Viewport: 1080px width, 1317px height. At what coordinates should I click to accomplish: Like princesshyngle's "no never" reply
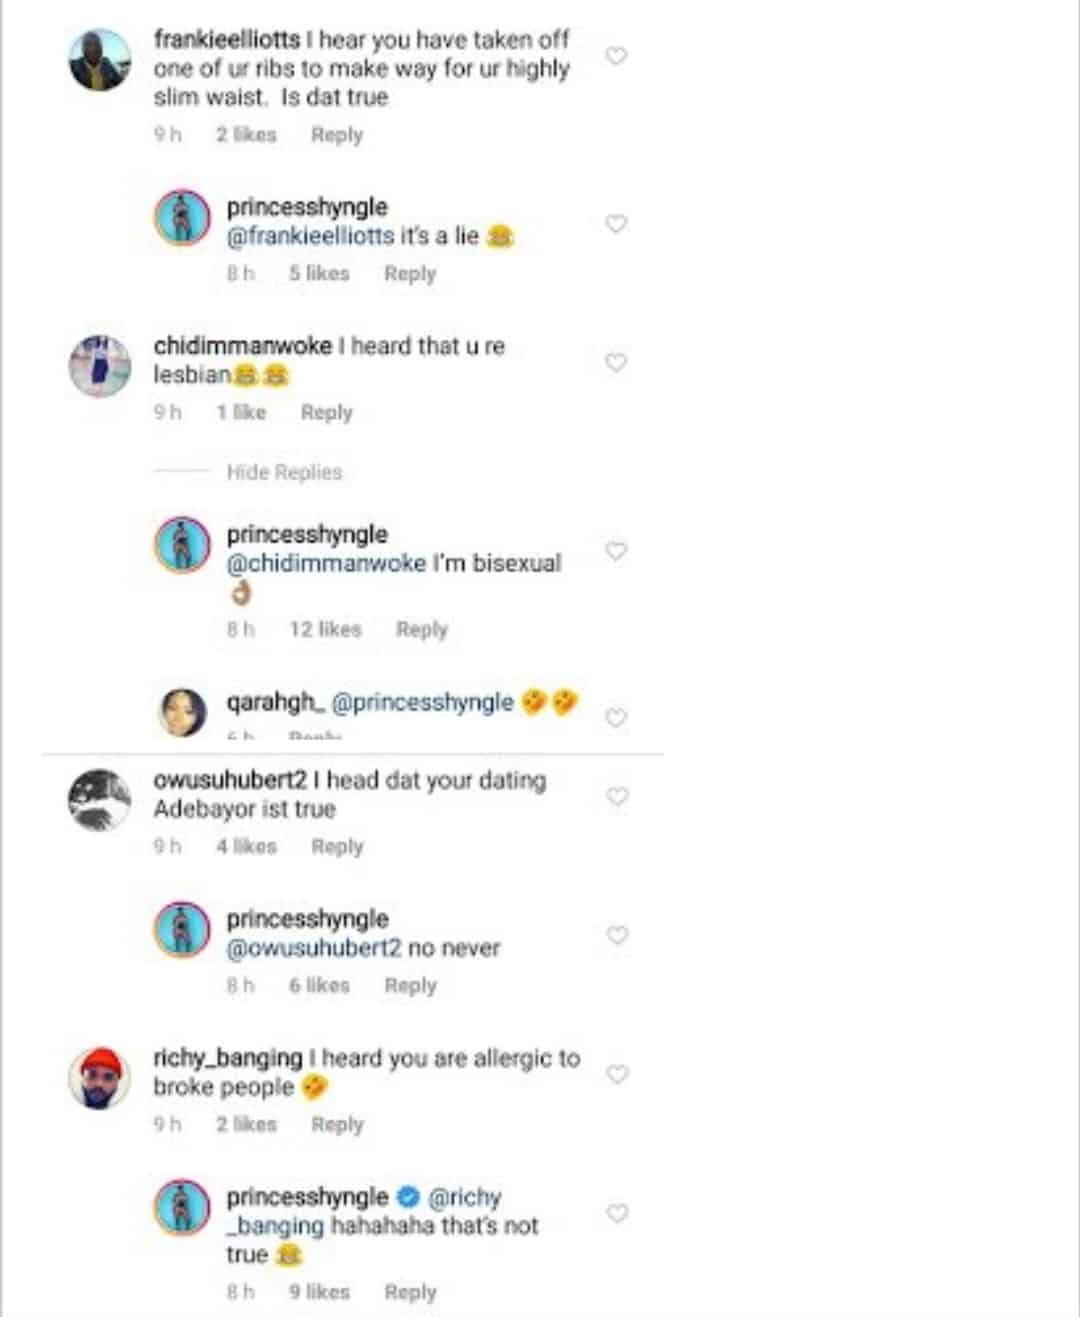click(x=617, y=935)
